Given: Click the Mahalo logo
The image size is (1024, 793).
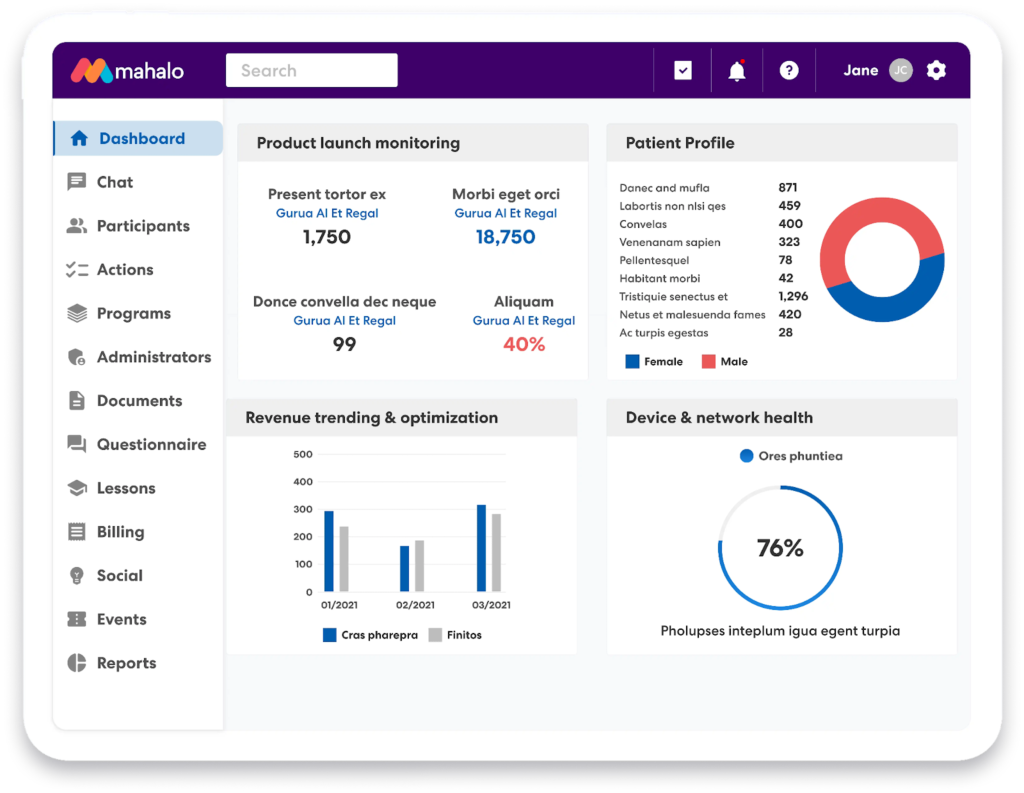Looking at the screenshot, I should [x=128, y=71].
